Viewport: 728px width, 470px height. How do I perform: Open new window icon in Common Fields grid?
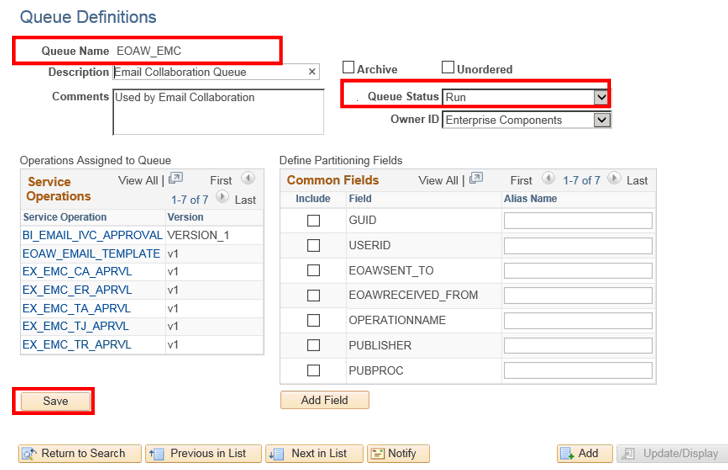point(476,179)
